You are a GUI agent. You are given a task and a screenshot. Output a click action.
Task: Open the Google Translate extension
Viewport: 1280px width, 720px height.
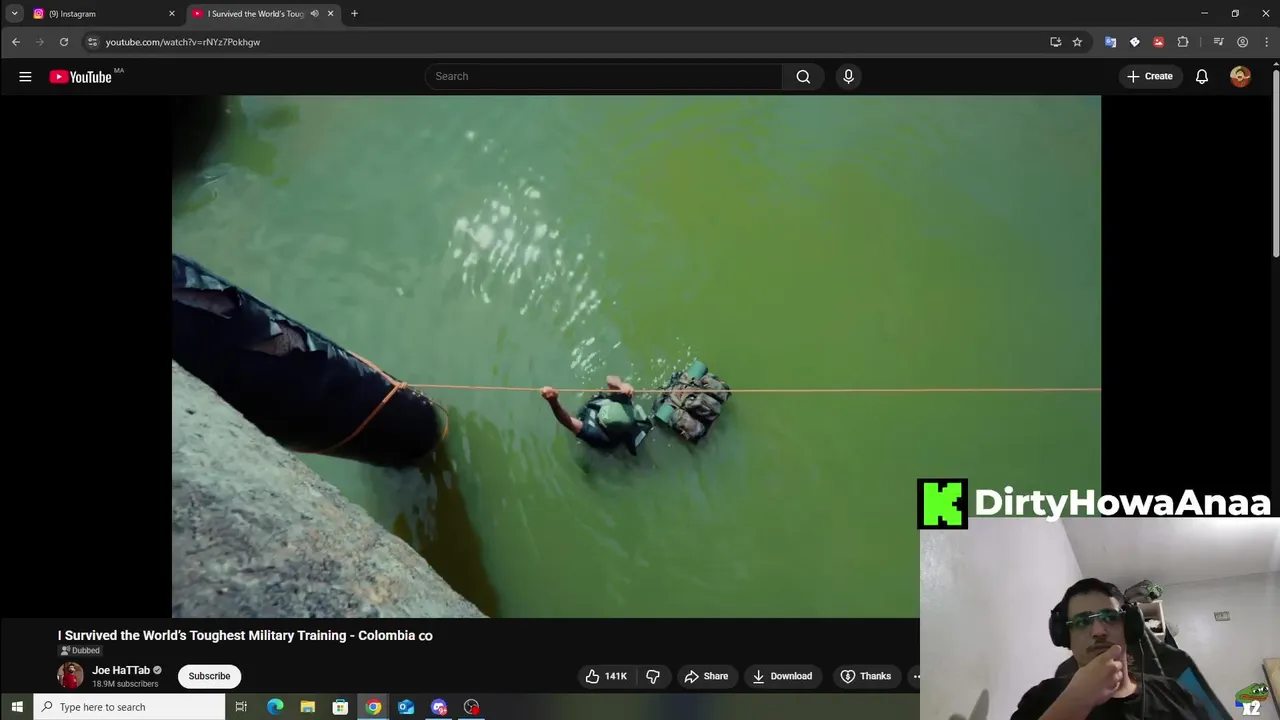[x=1110, y=42]
